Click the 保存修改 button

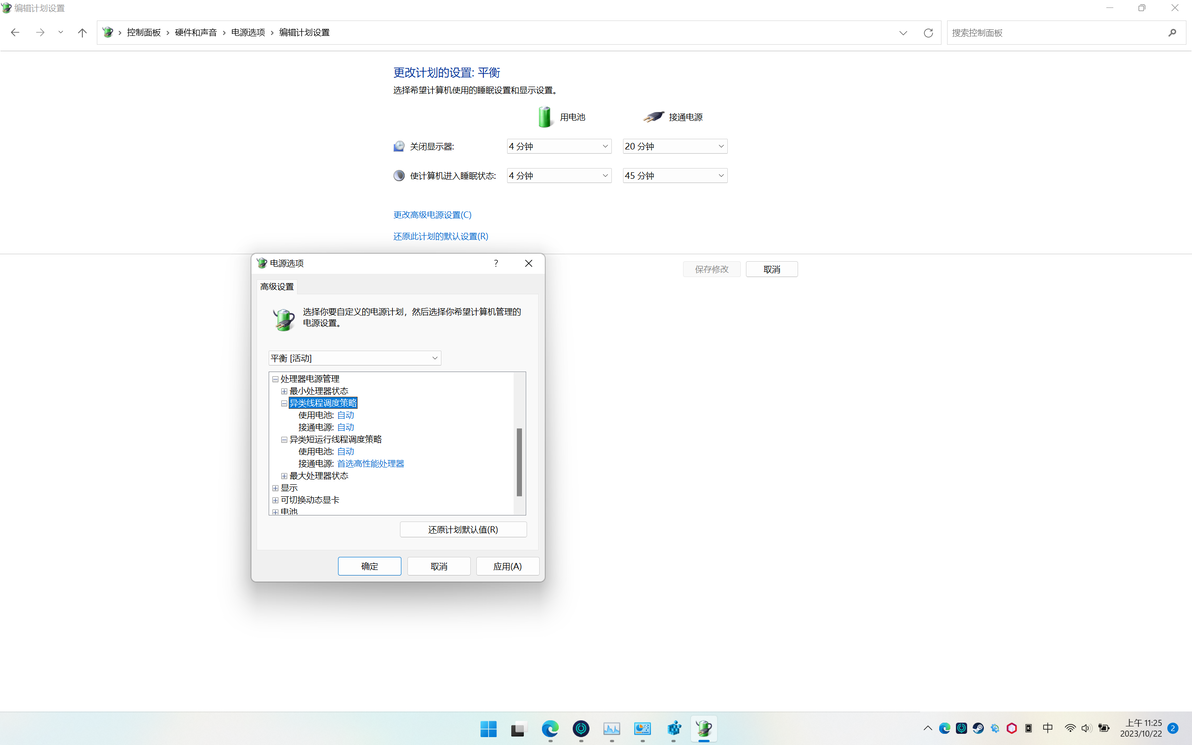coord(712,269)
